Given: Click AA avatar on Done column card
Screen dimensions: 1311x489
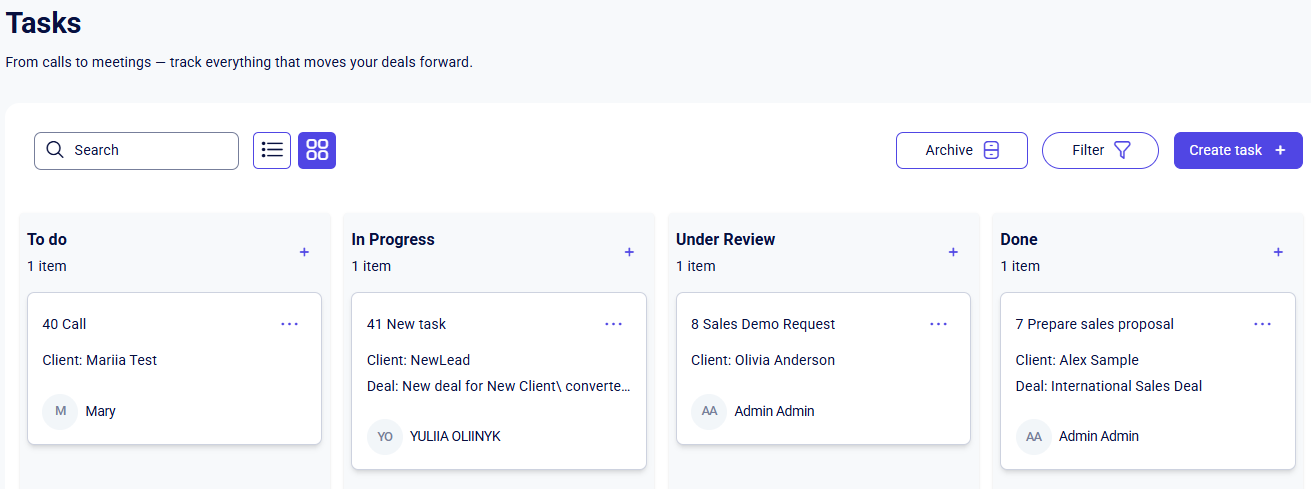Looking at the screenshot, I should pos(1034,436).
